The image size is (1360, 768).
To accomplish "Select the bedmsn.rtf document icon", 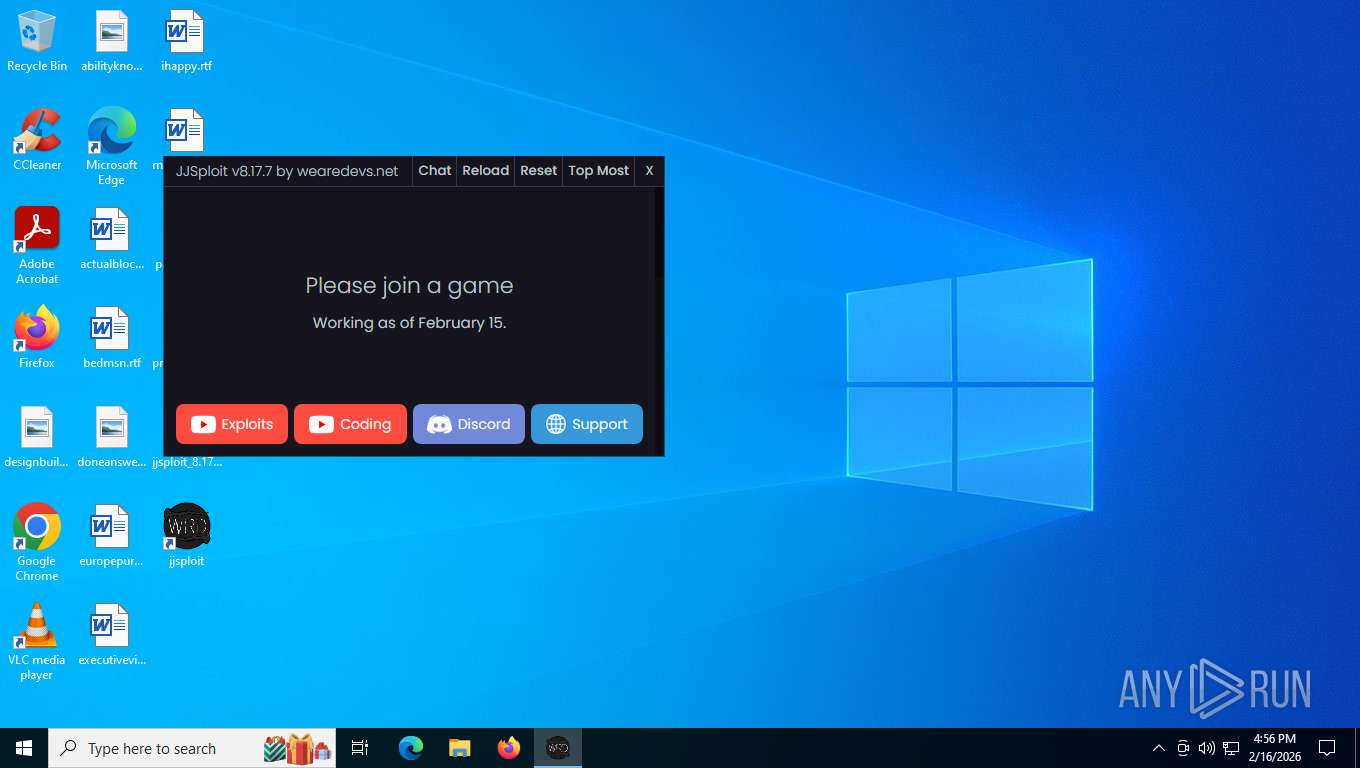I will pyautogui.click(x=111, y=338).
